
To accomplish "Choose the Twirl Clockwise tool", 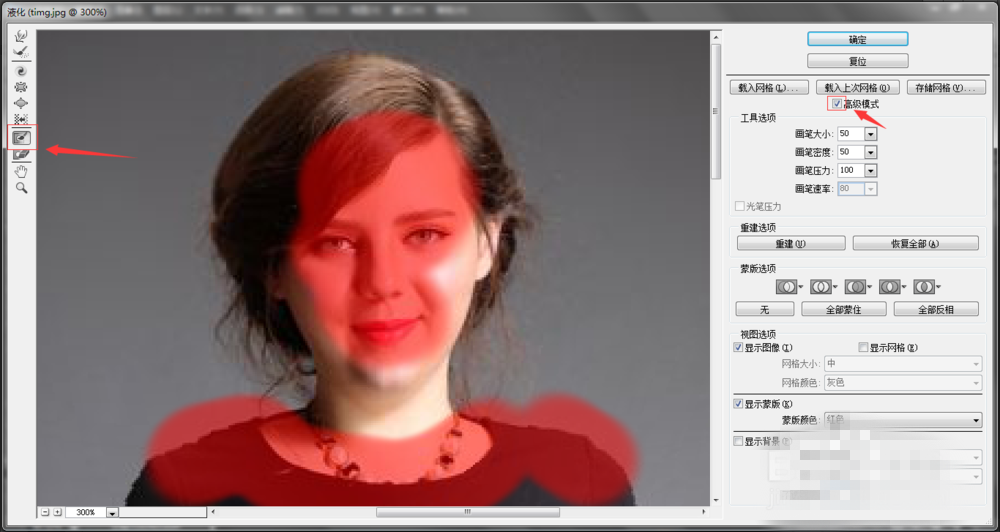I will click(x=20, y=71).
